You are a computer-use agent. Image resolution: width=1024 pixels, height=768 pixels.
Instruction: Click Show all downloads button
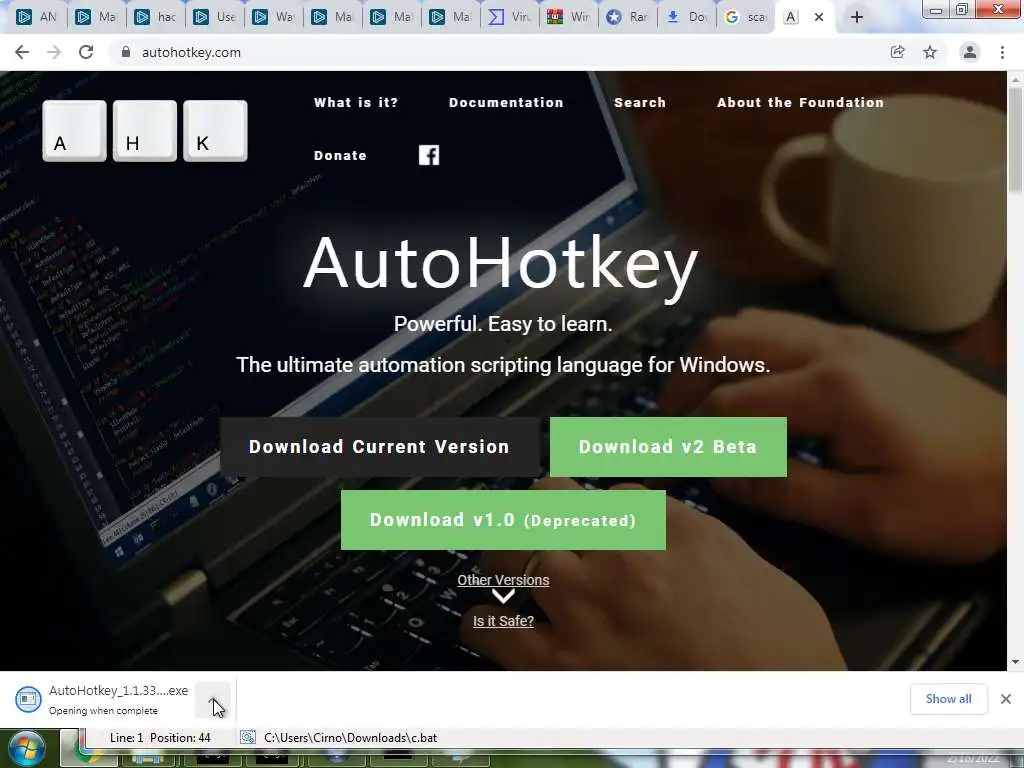coord(948,699)
